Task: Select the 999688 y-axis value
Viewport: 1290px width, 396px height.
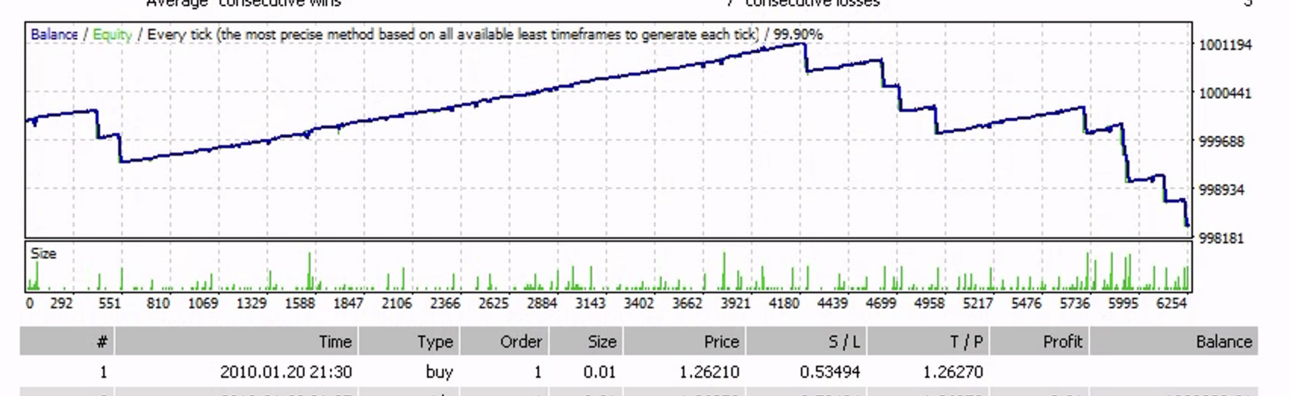Action: [x=1221, y=141]
